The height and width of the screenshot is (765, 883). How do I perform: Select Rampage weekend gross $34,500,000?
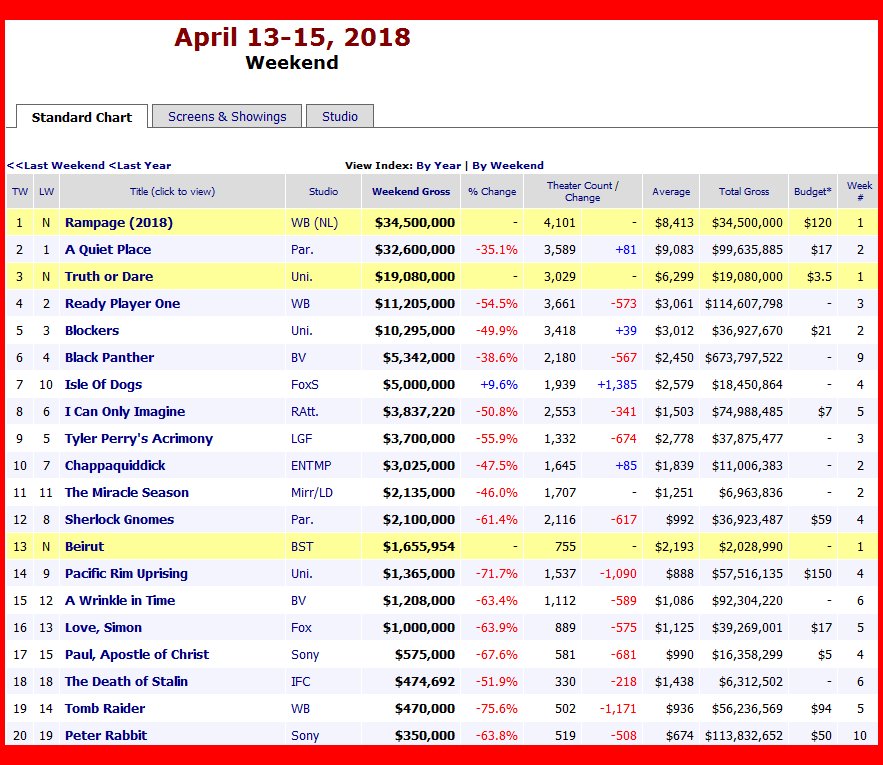(x=415, y=223)
